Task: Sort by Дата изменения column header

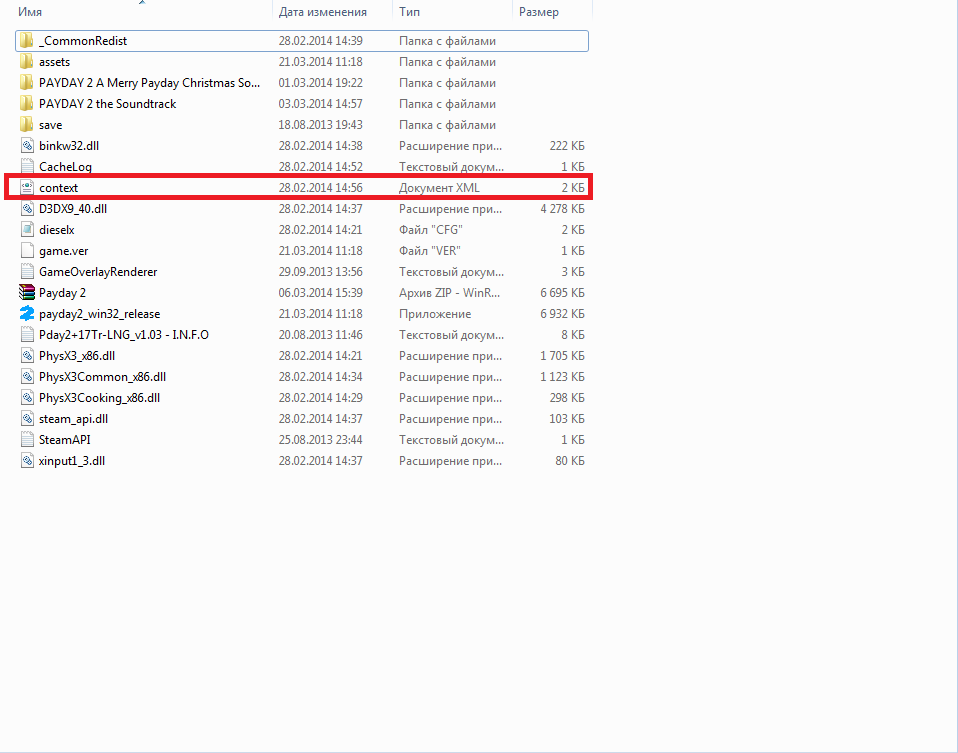Action: (x=322, y=12)
